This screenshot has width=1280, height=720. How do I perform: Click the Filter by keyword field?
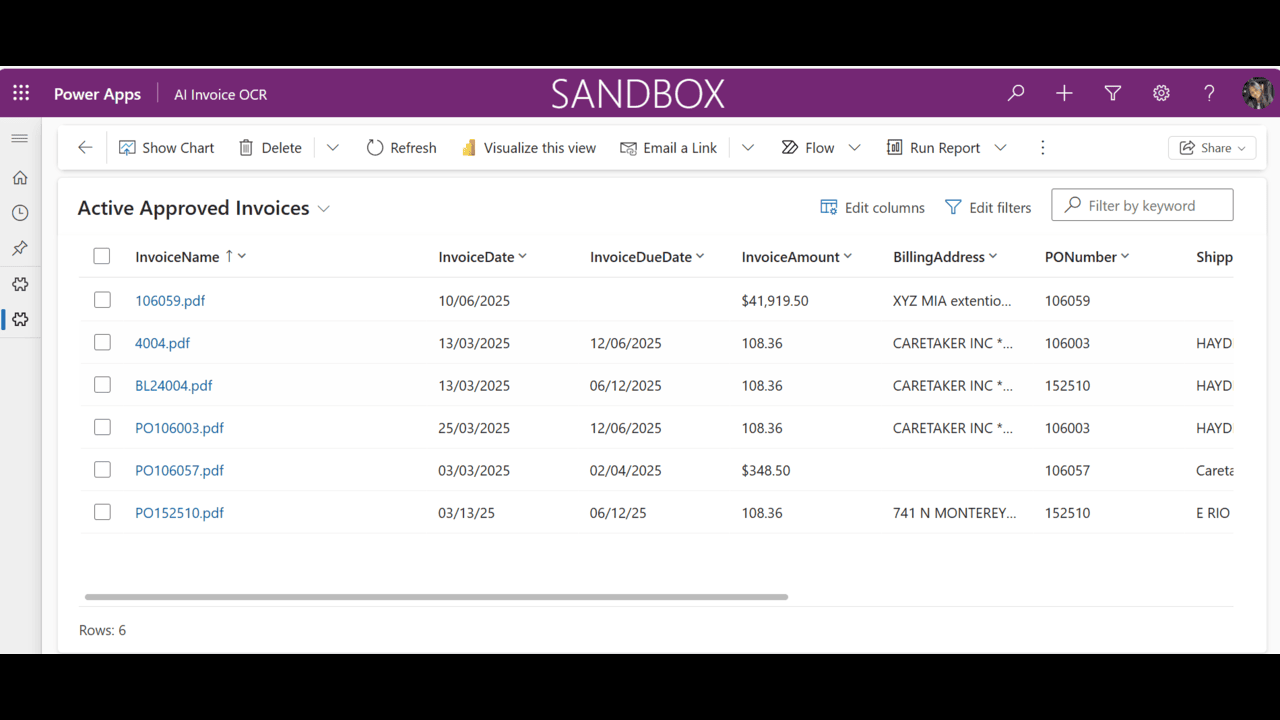tap(1142, 205)
